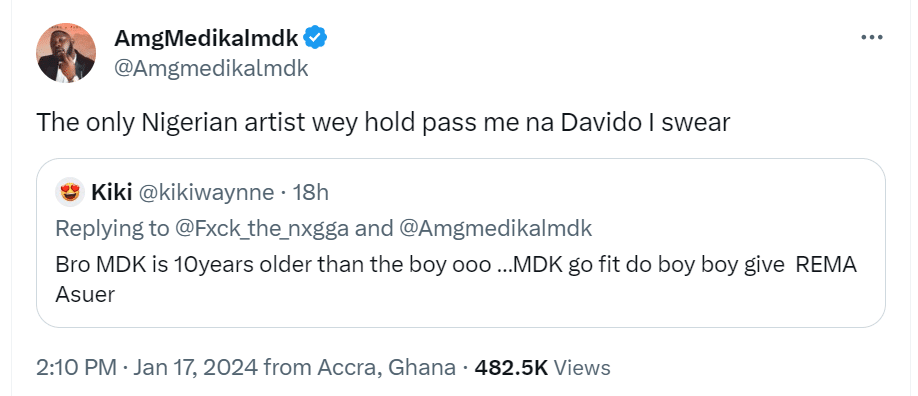Open Kiki's display name in quoted tweet

tap(111, 192)
